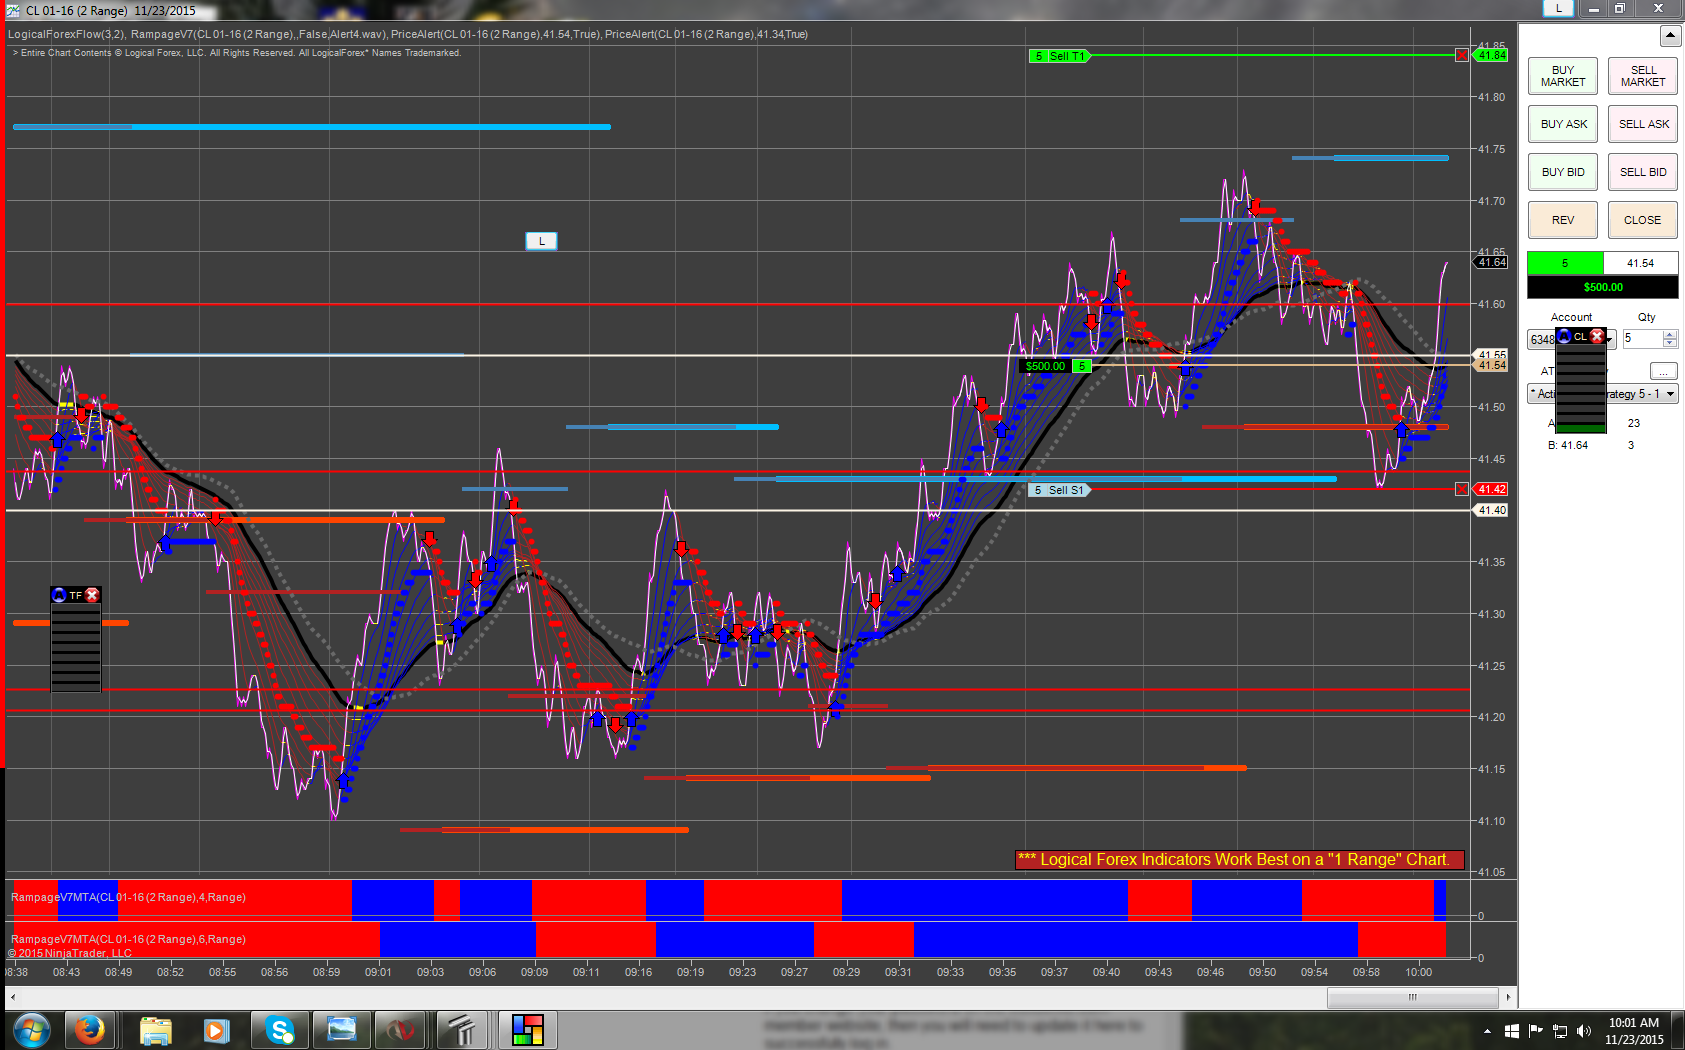Click the B: 41.64 bid text
1685x1050 pixels.
tap(1567, 445)
